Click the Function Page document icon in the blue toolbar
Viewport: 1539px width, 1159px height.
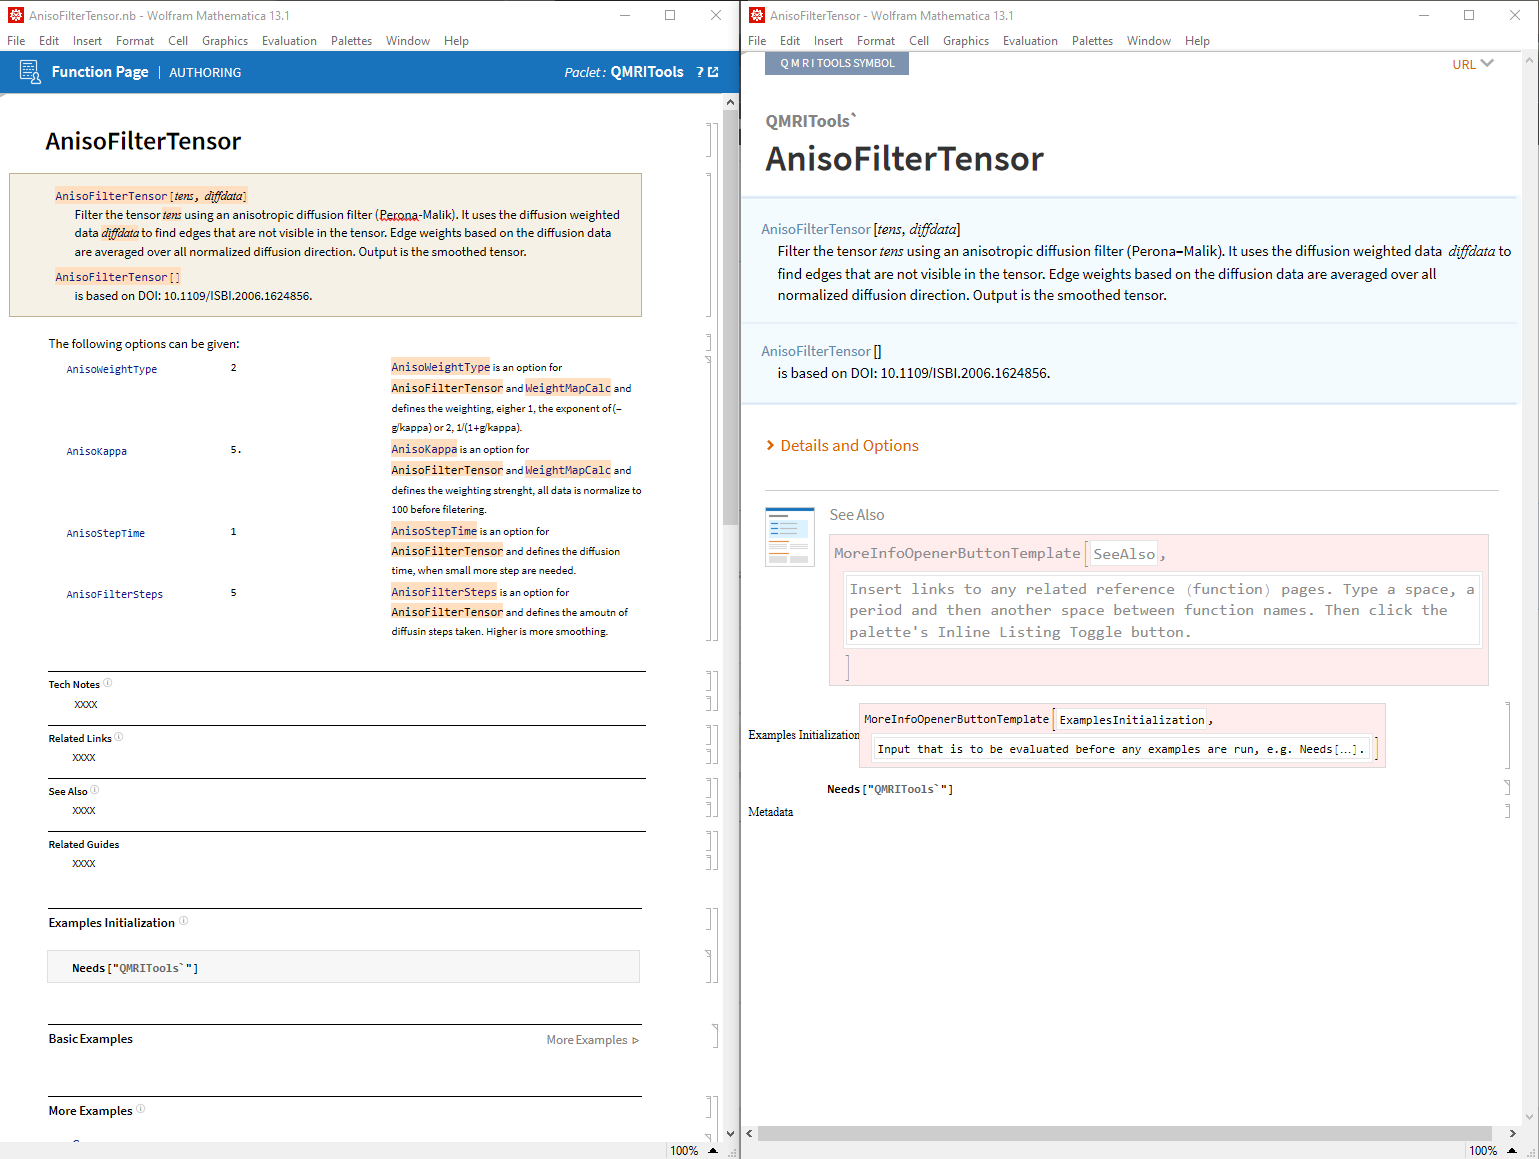(x=30, y=72)
